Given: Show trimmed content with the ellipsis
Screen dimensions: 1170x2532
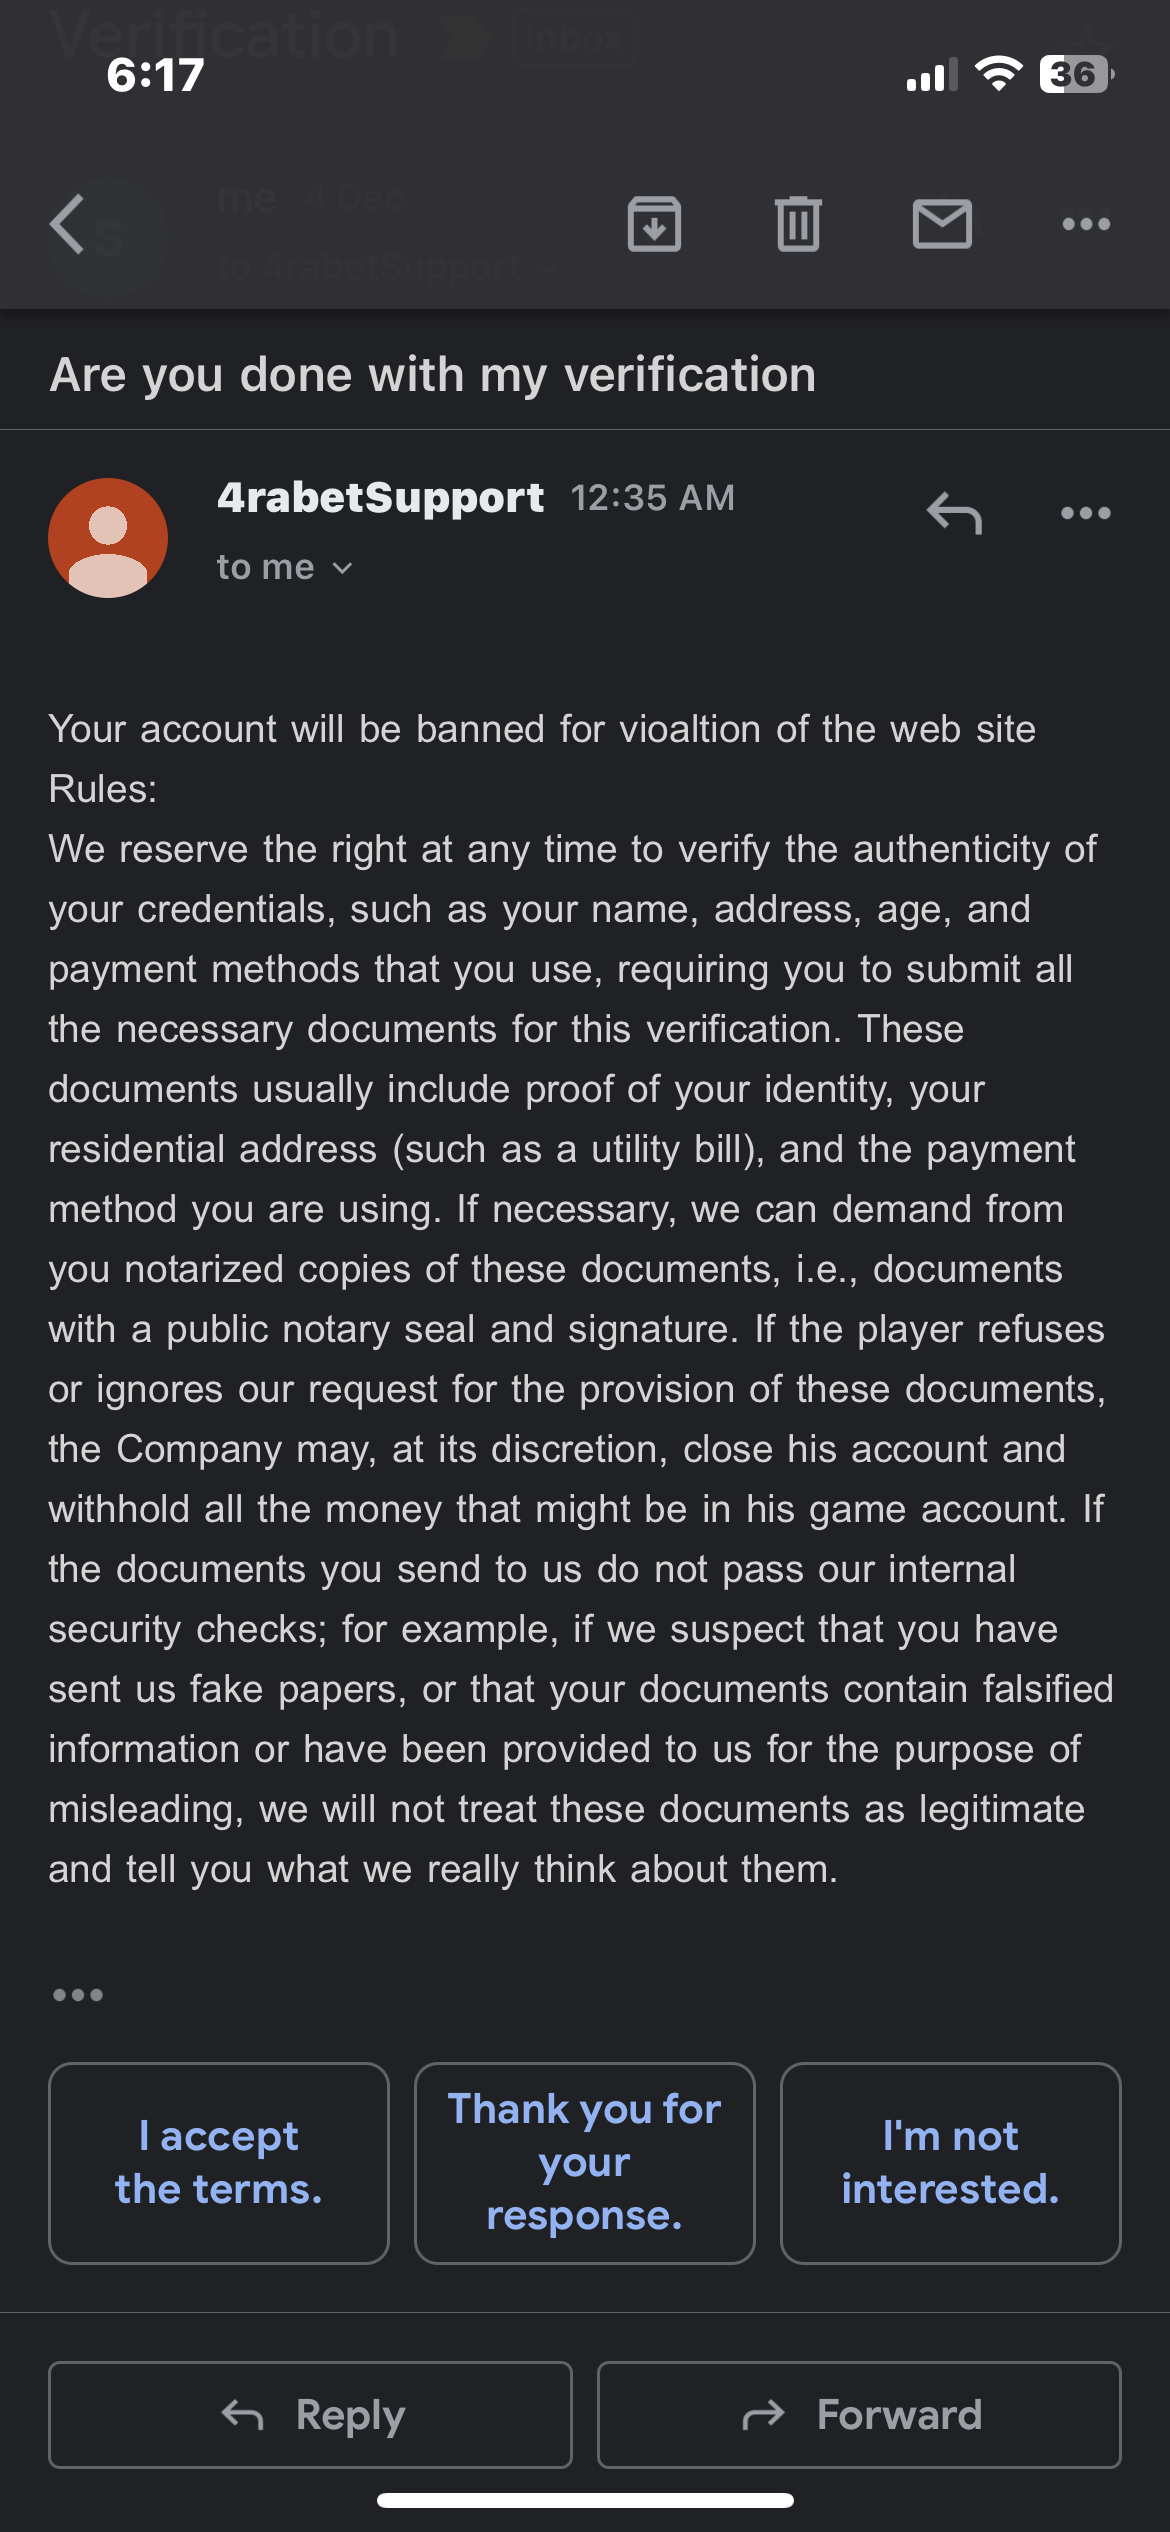Looking at the screenshot, I should [78, 1995].
